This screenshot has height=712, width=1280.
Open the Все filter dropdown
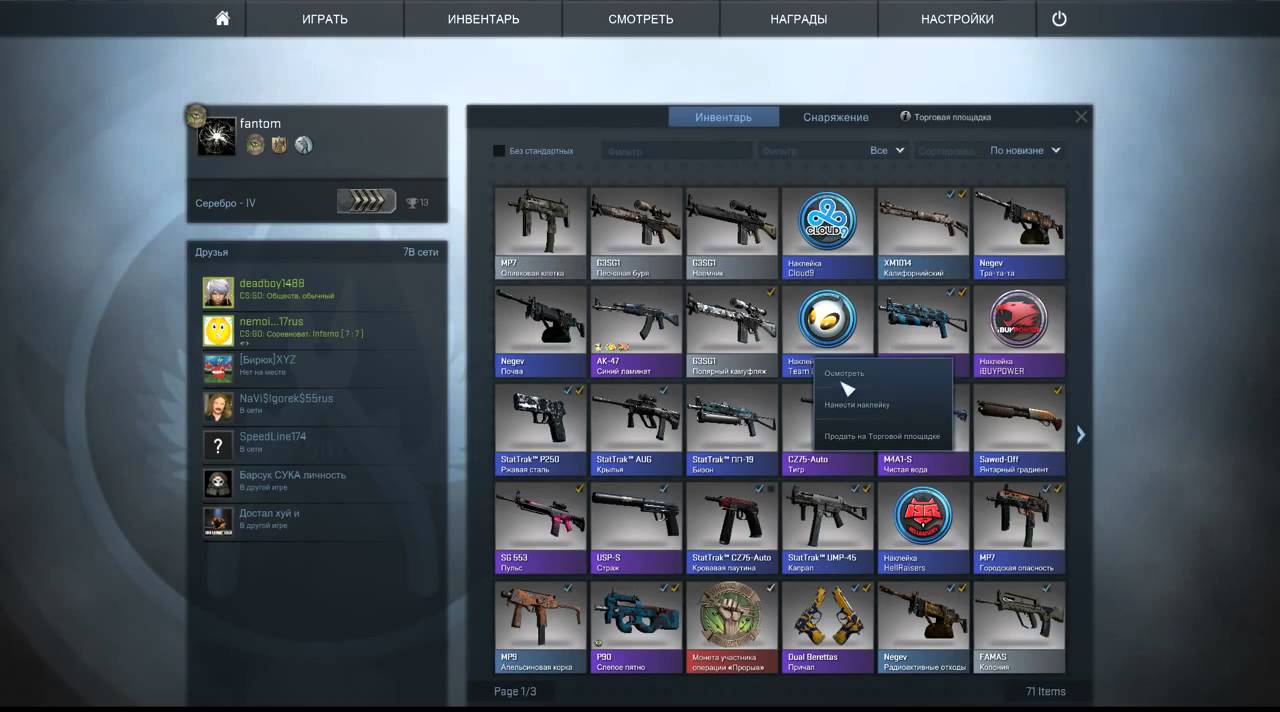(887, 151)
